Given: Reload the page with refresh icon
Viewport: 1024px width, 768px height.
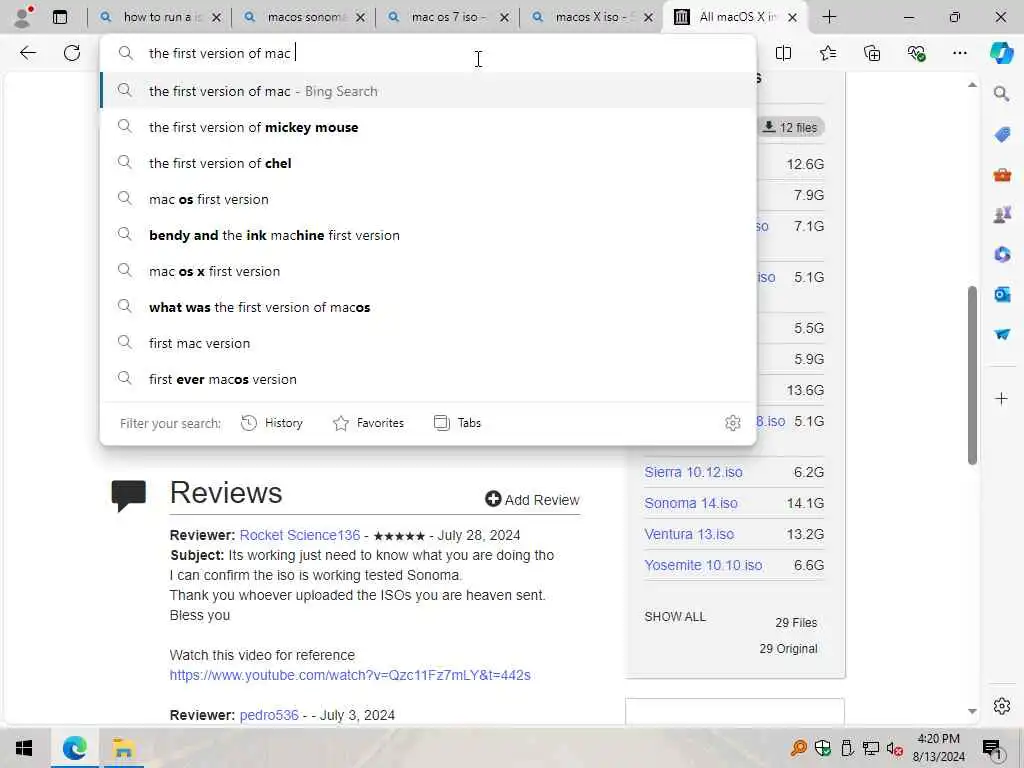Looking at the screenshot, I should [72, 53].
